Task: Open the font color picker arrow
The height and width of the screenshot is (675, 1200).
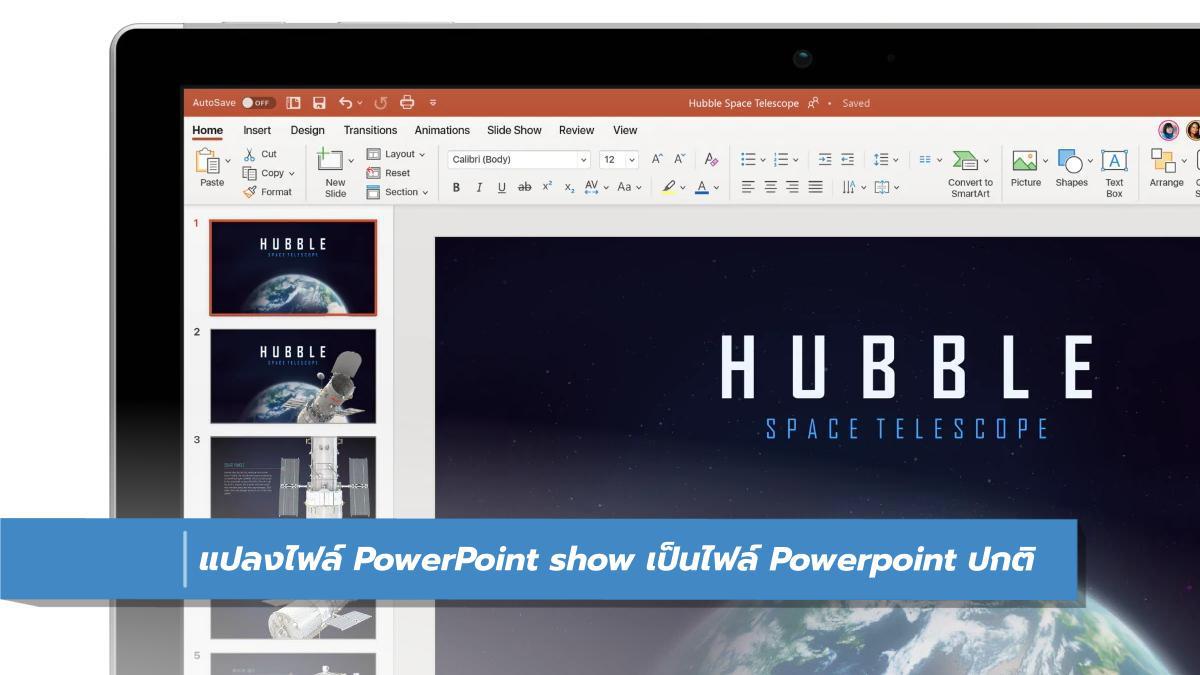Action: 715,188
